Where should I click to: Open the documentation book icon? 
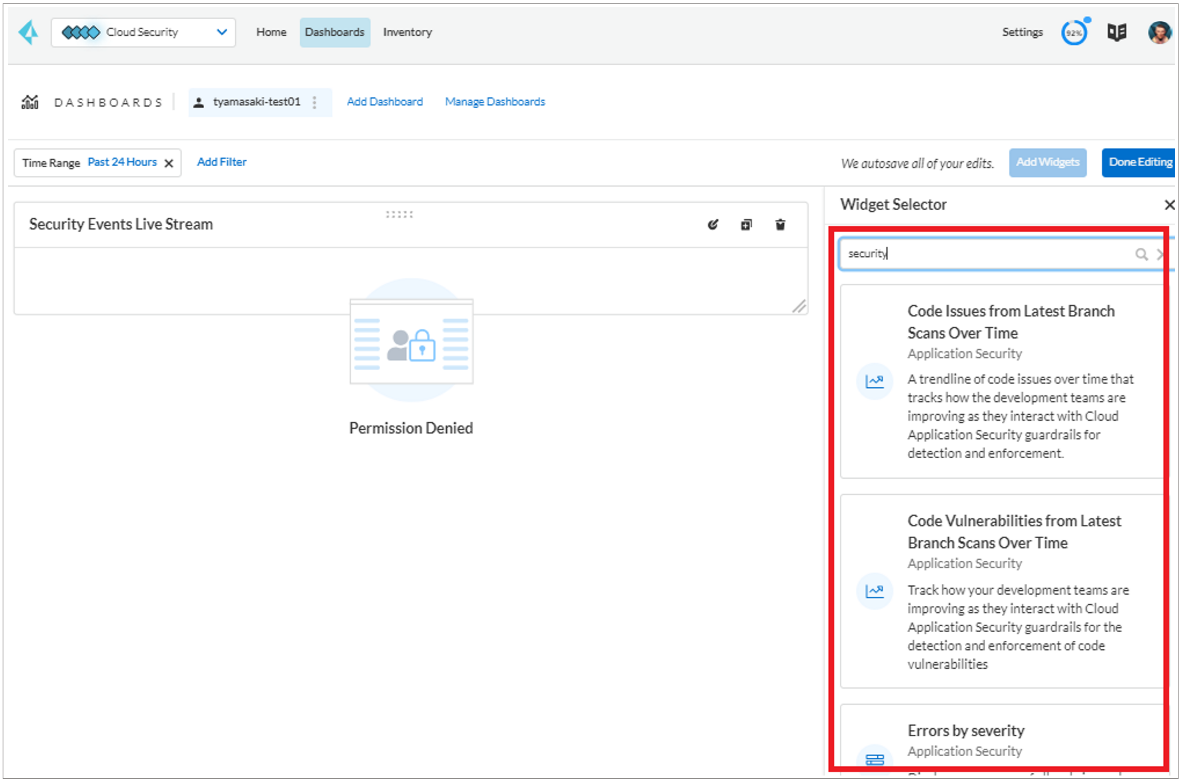[x=1117, y=32]
